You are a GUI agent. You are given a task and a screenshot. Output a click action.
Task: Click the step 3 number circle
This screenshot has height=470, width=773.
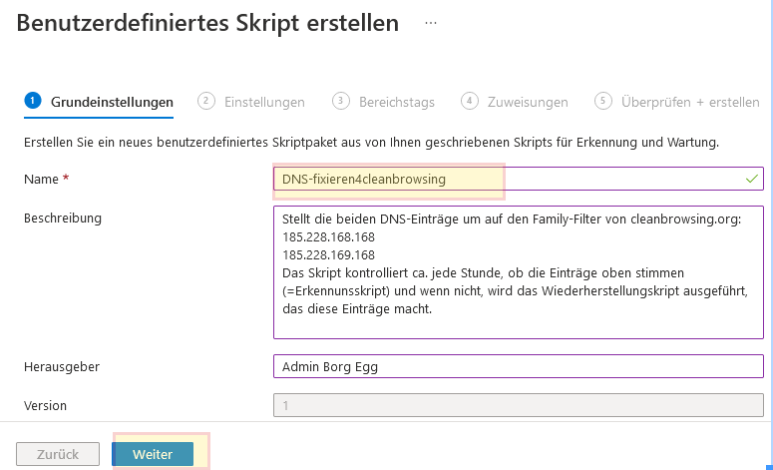(x=340, y=101)
